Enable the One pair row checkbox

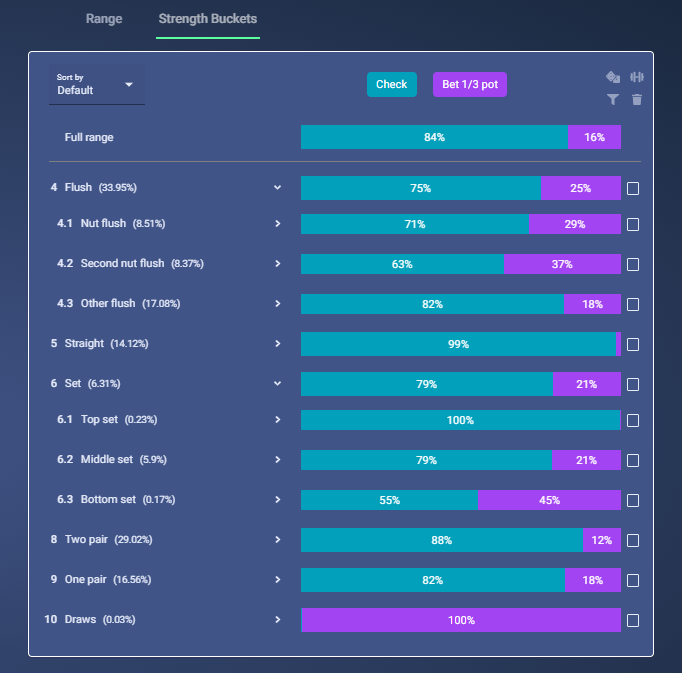[x=633, y=580]
